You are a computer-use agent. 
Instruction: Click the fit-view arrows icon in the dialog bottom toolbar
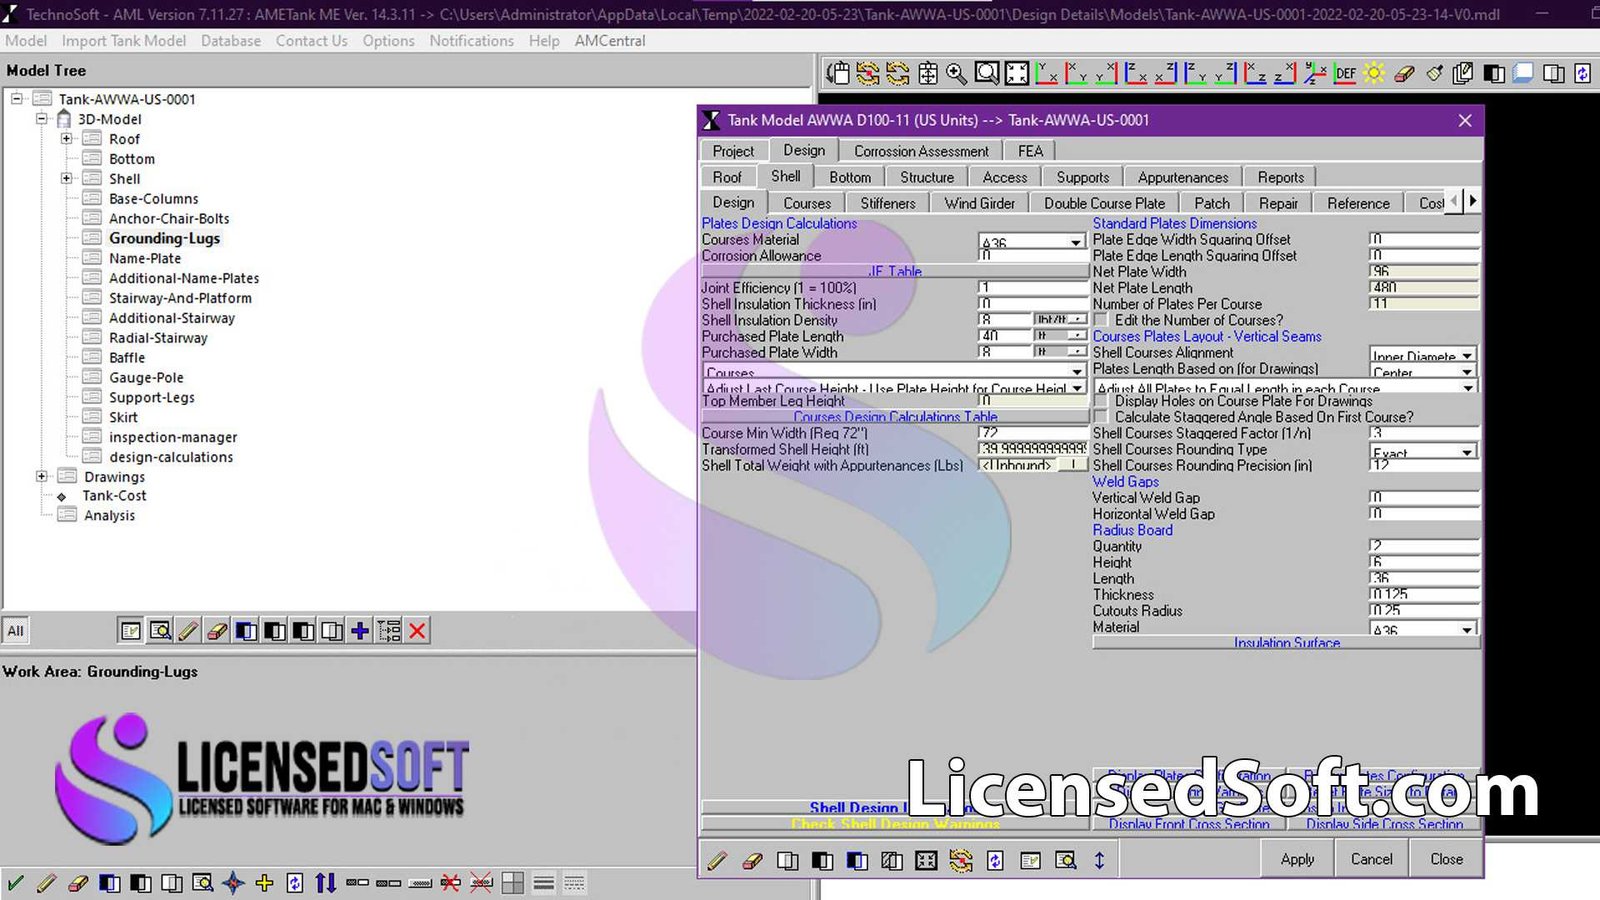point(926,860)
